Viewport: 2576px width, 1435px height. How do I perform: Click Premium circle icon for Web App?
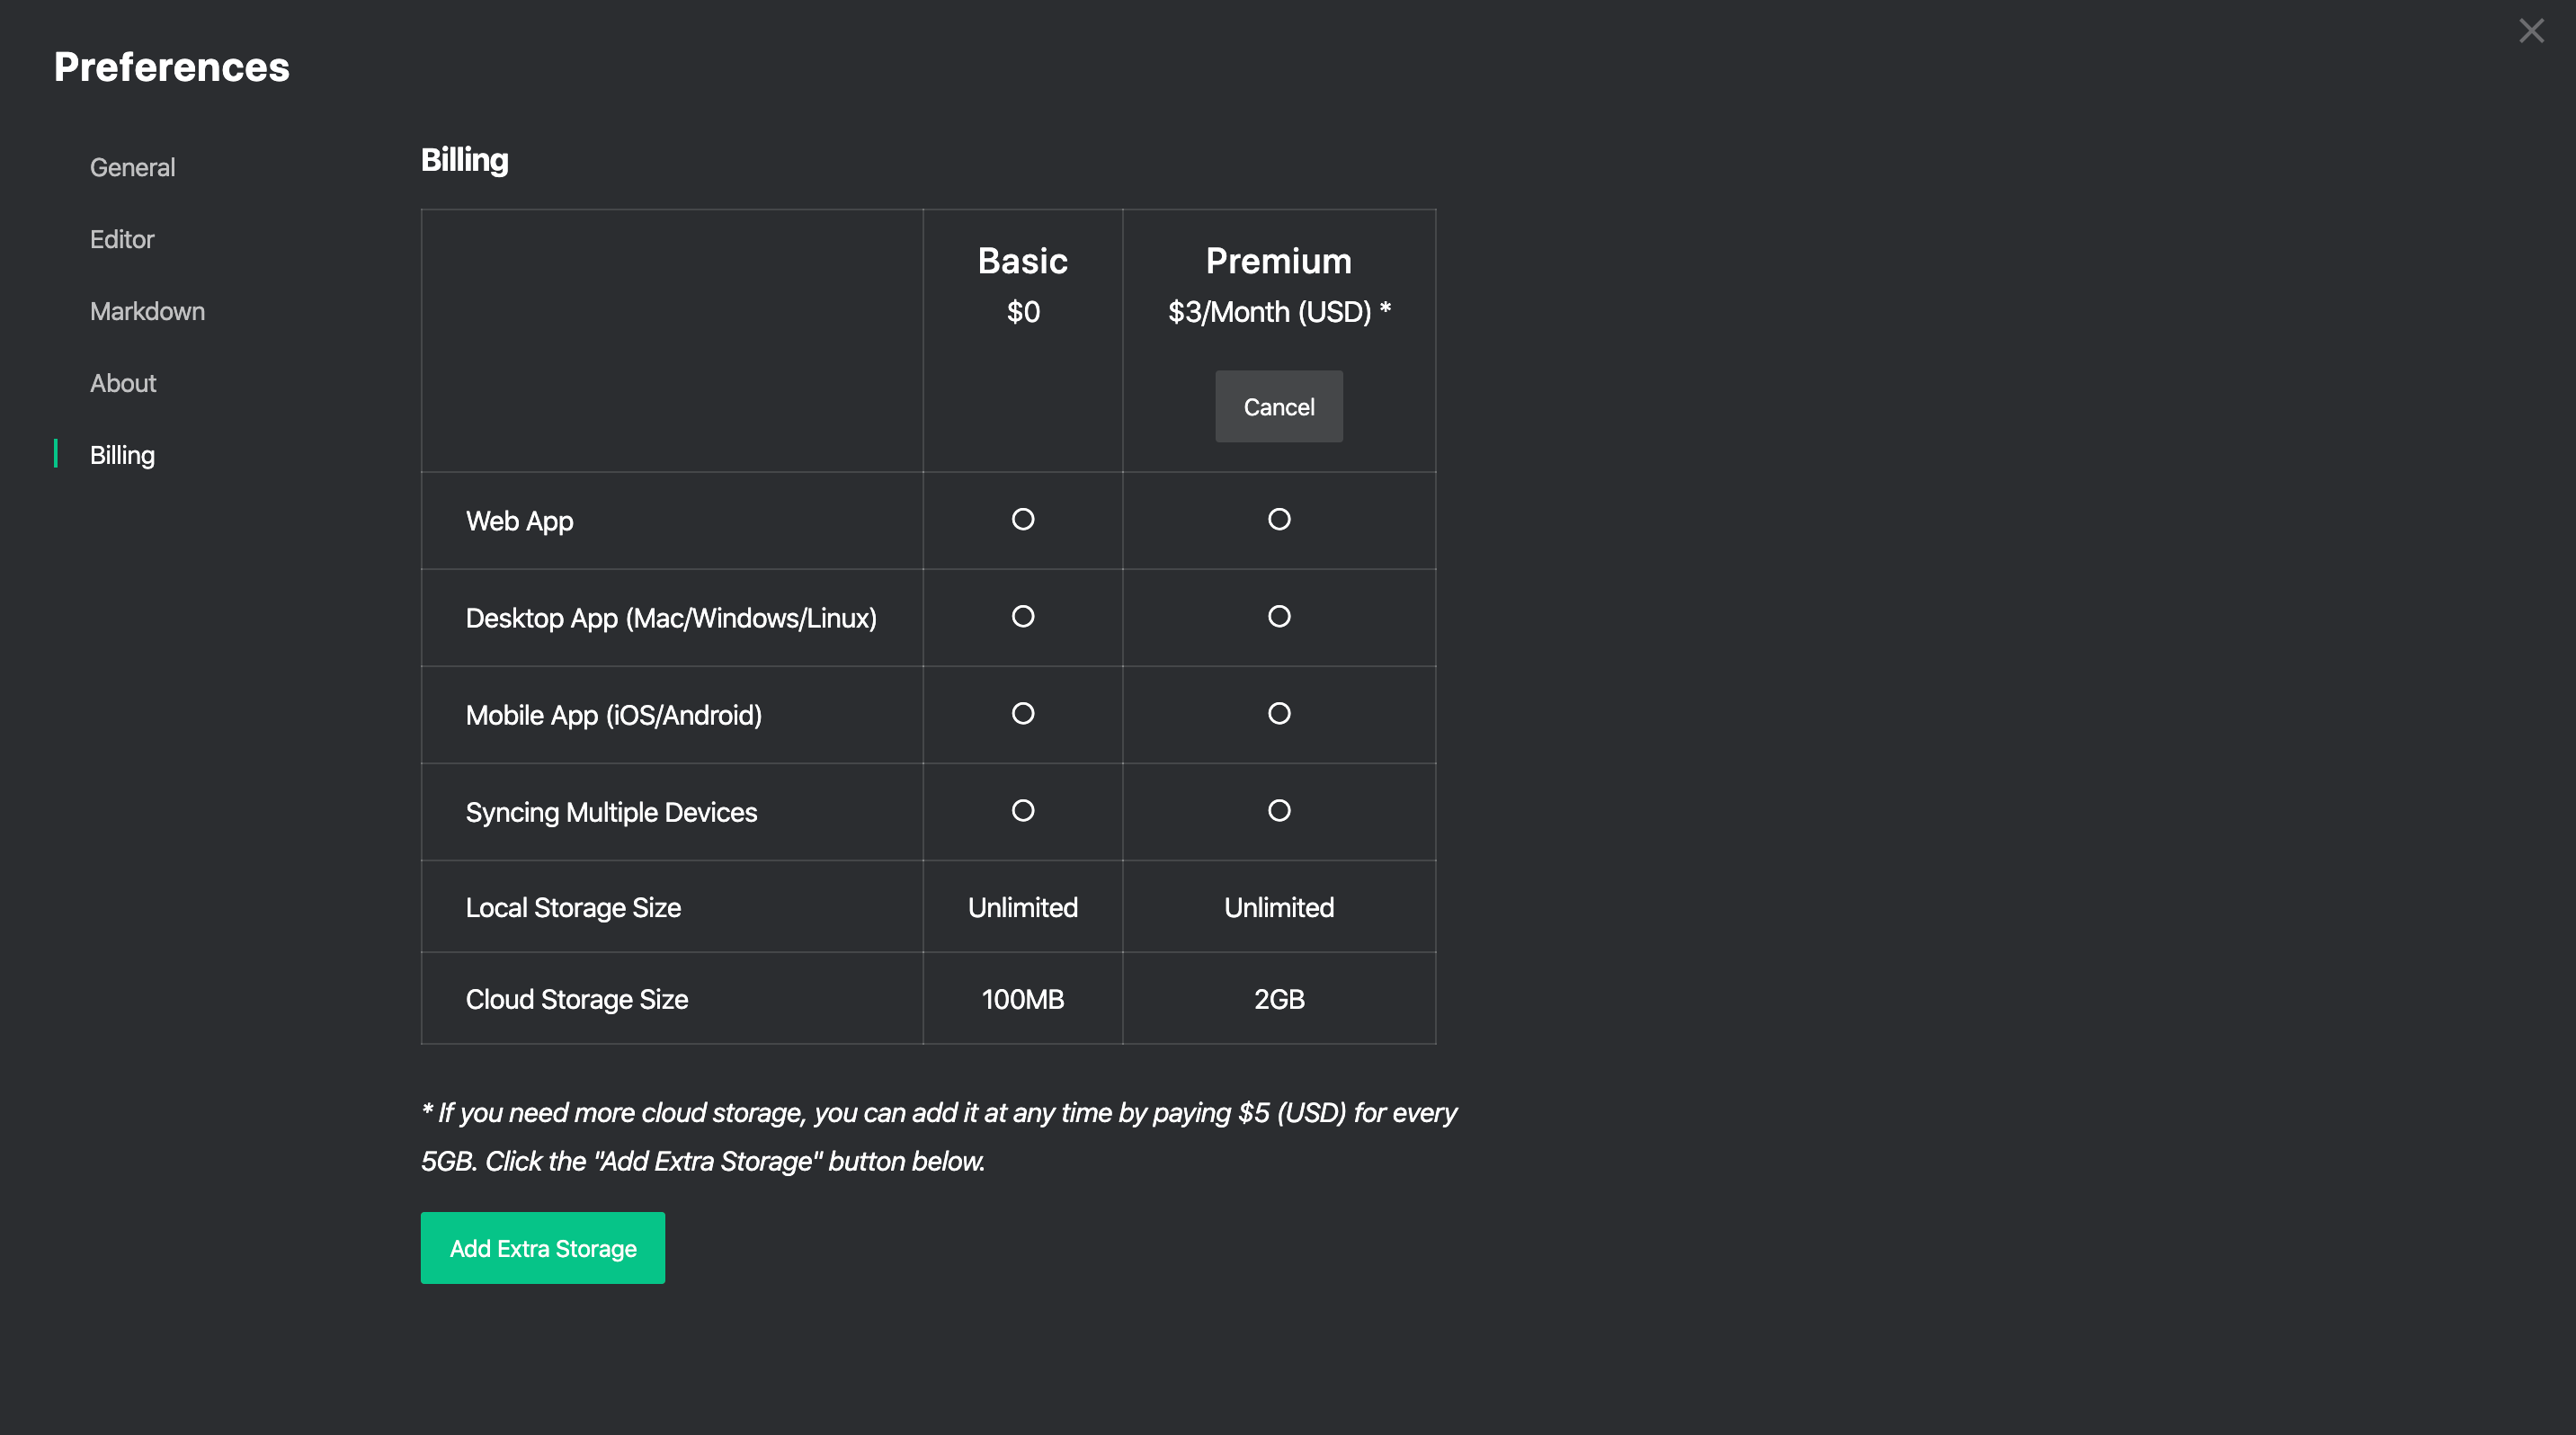pos(1278,519)
